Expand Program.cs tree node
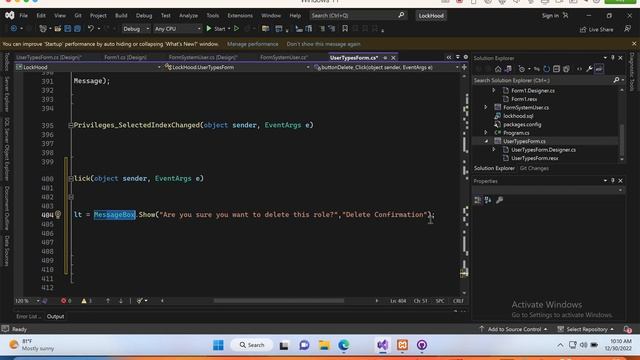The image size is (640, 360). coord(486,133)
